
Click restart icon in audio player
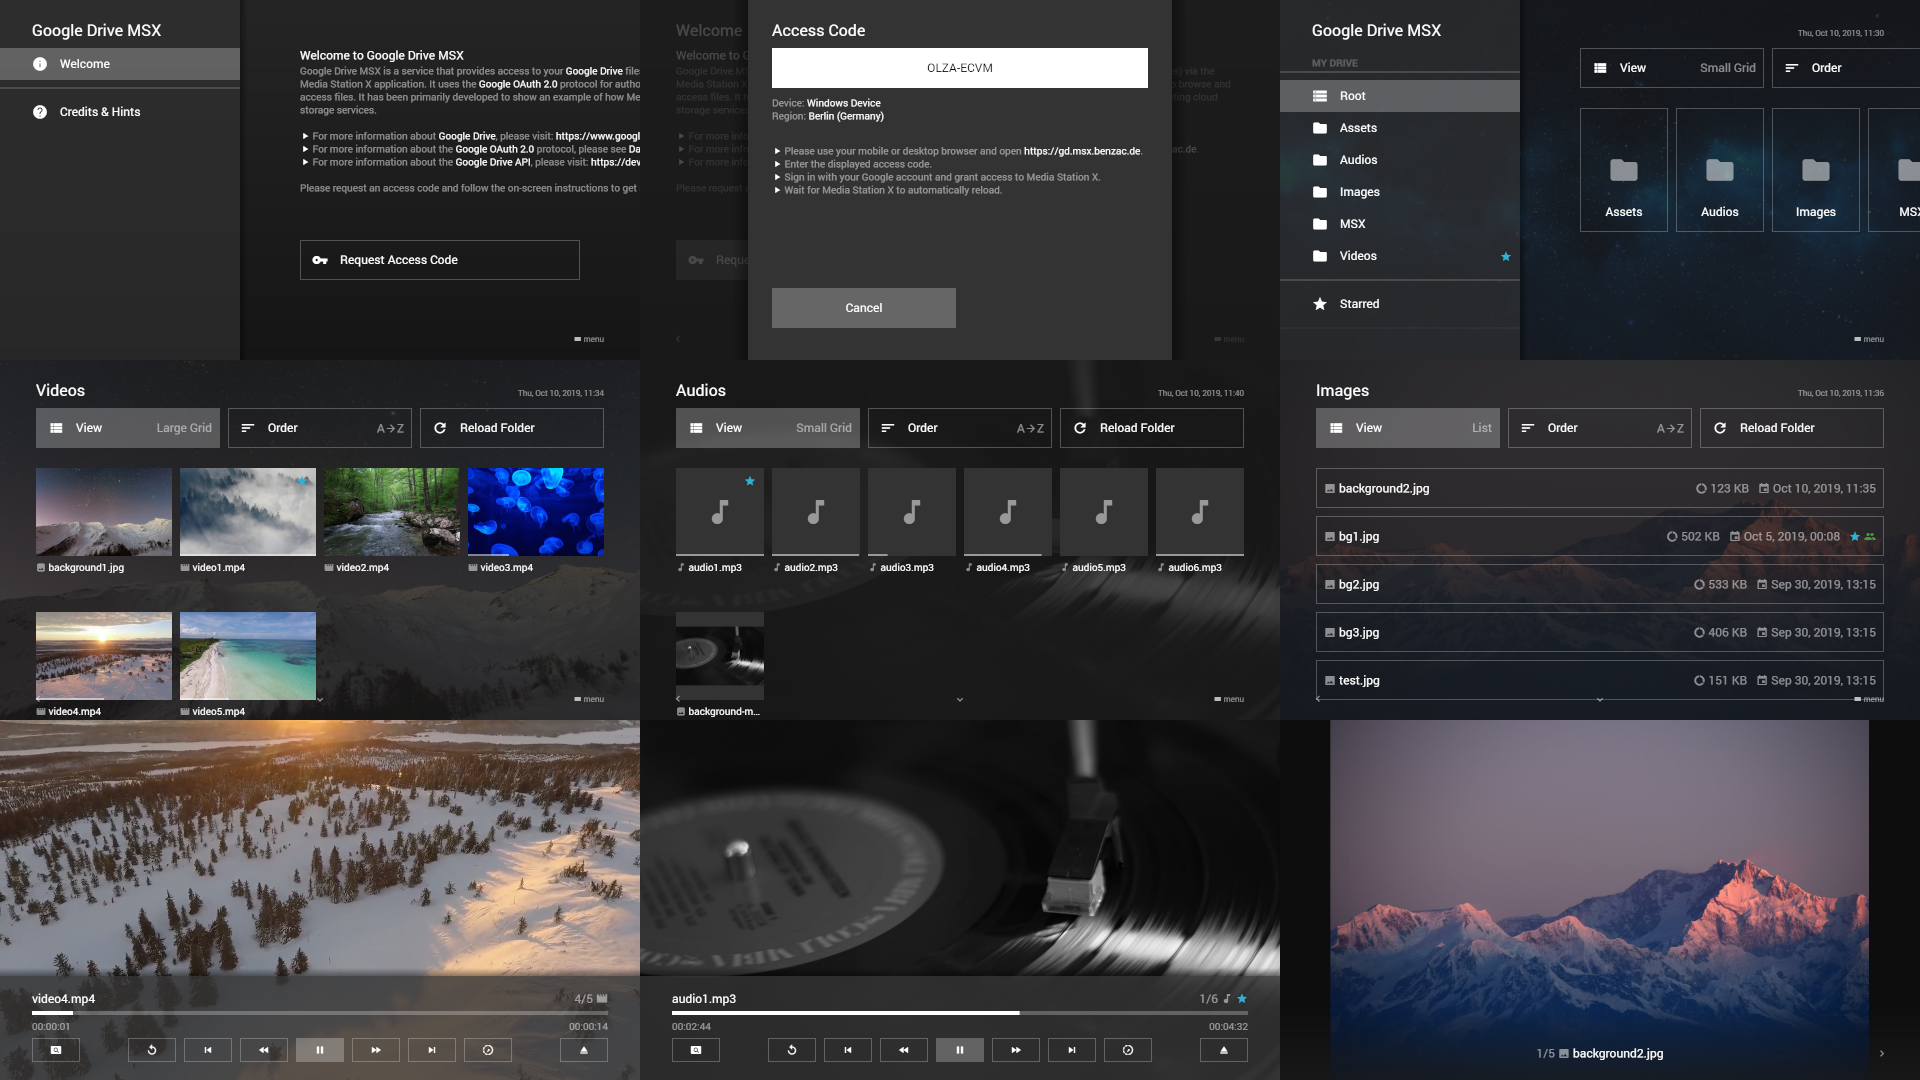point(792,1050)
